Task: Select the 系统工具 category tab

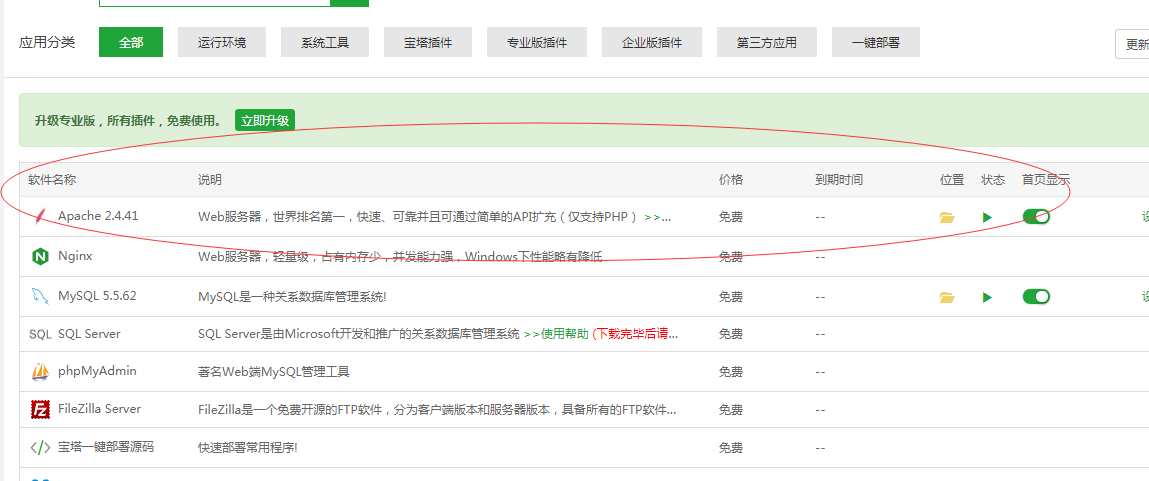Action: tap(325, 43)
